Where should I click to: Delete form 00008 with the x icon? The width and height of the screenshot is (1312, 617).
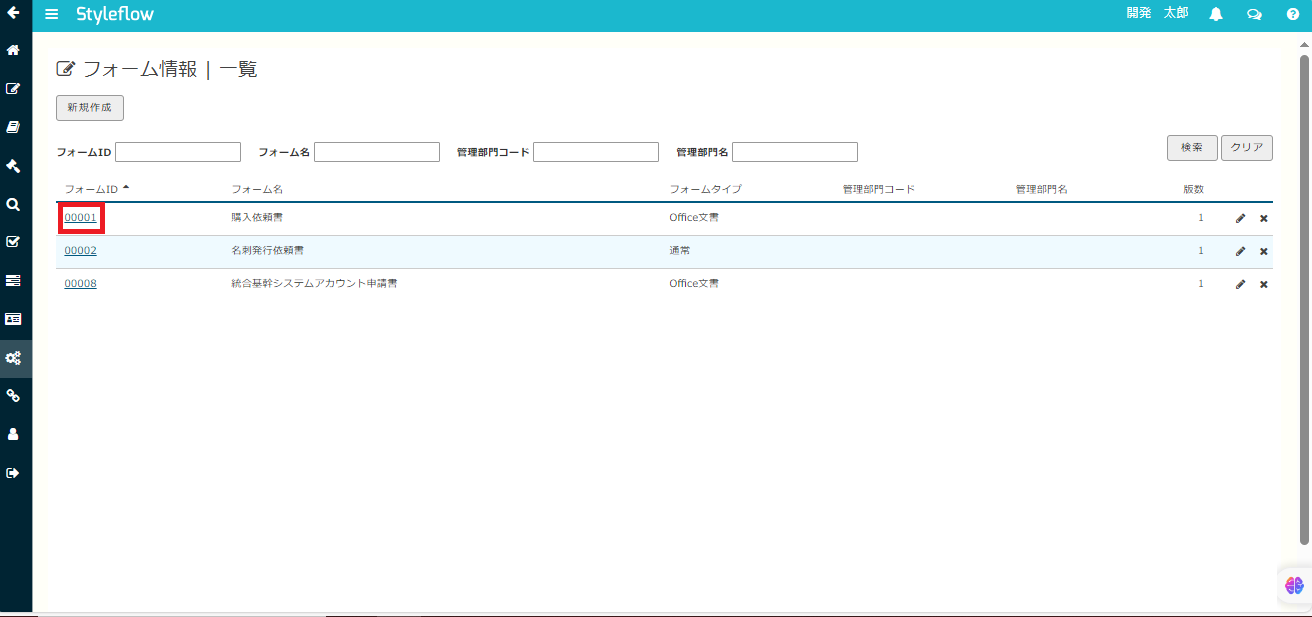[1263, 284]
